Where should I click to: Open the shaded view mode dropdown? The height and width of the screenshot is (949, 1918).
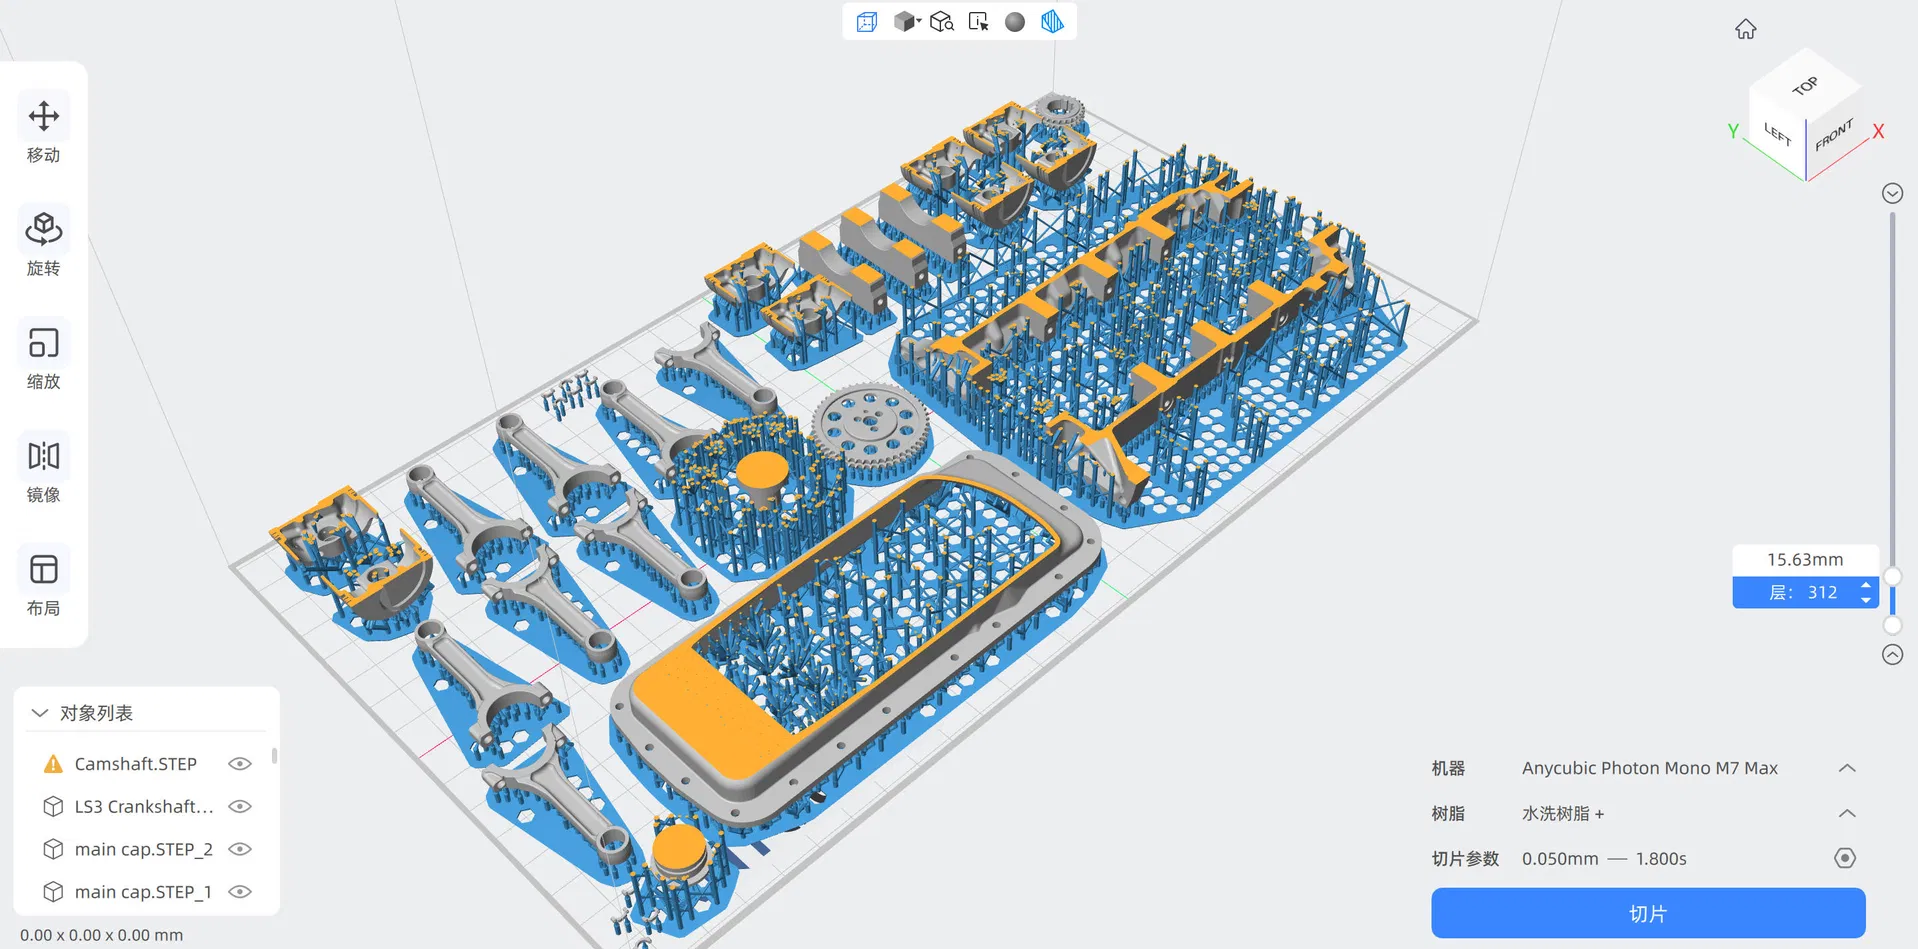908,21
